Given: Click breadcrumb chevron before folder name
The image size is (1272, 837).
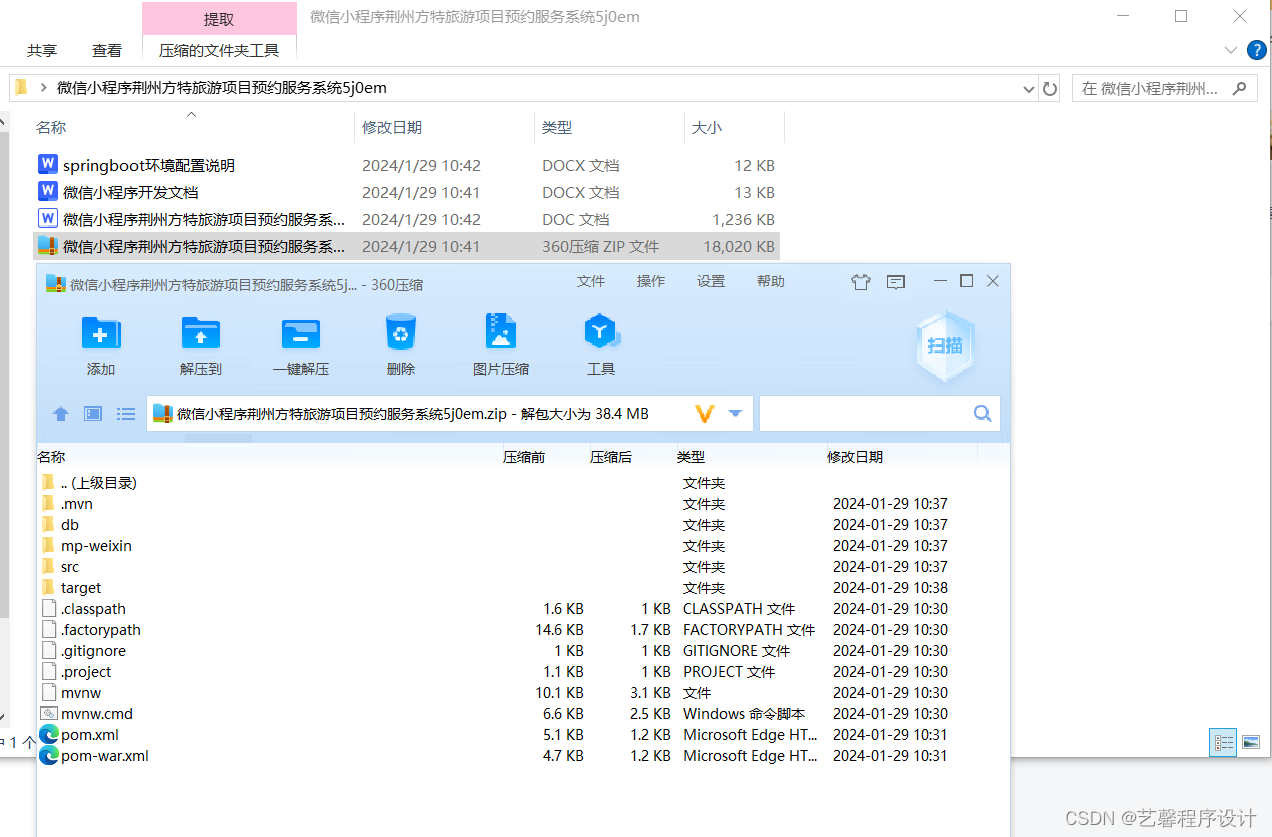Looking at the screenshot, I should pos(43,88).
